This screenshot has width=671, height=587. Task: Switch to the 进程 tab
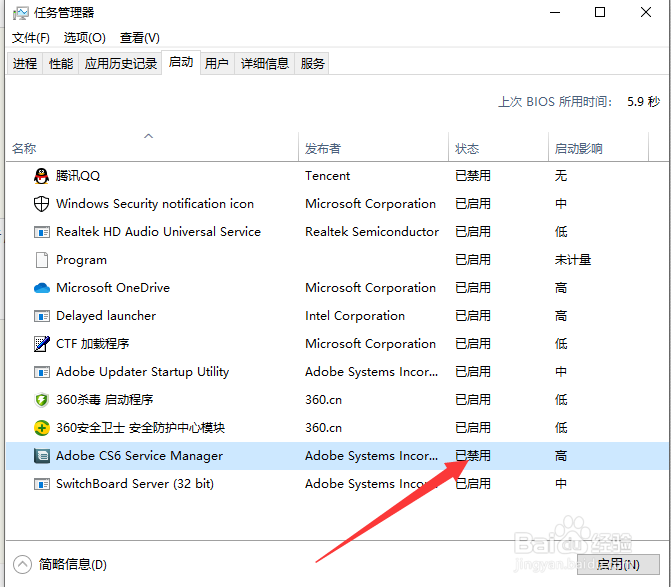(x=25, y=63)
